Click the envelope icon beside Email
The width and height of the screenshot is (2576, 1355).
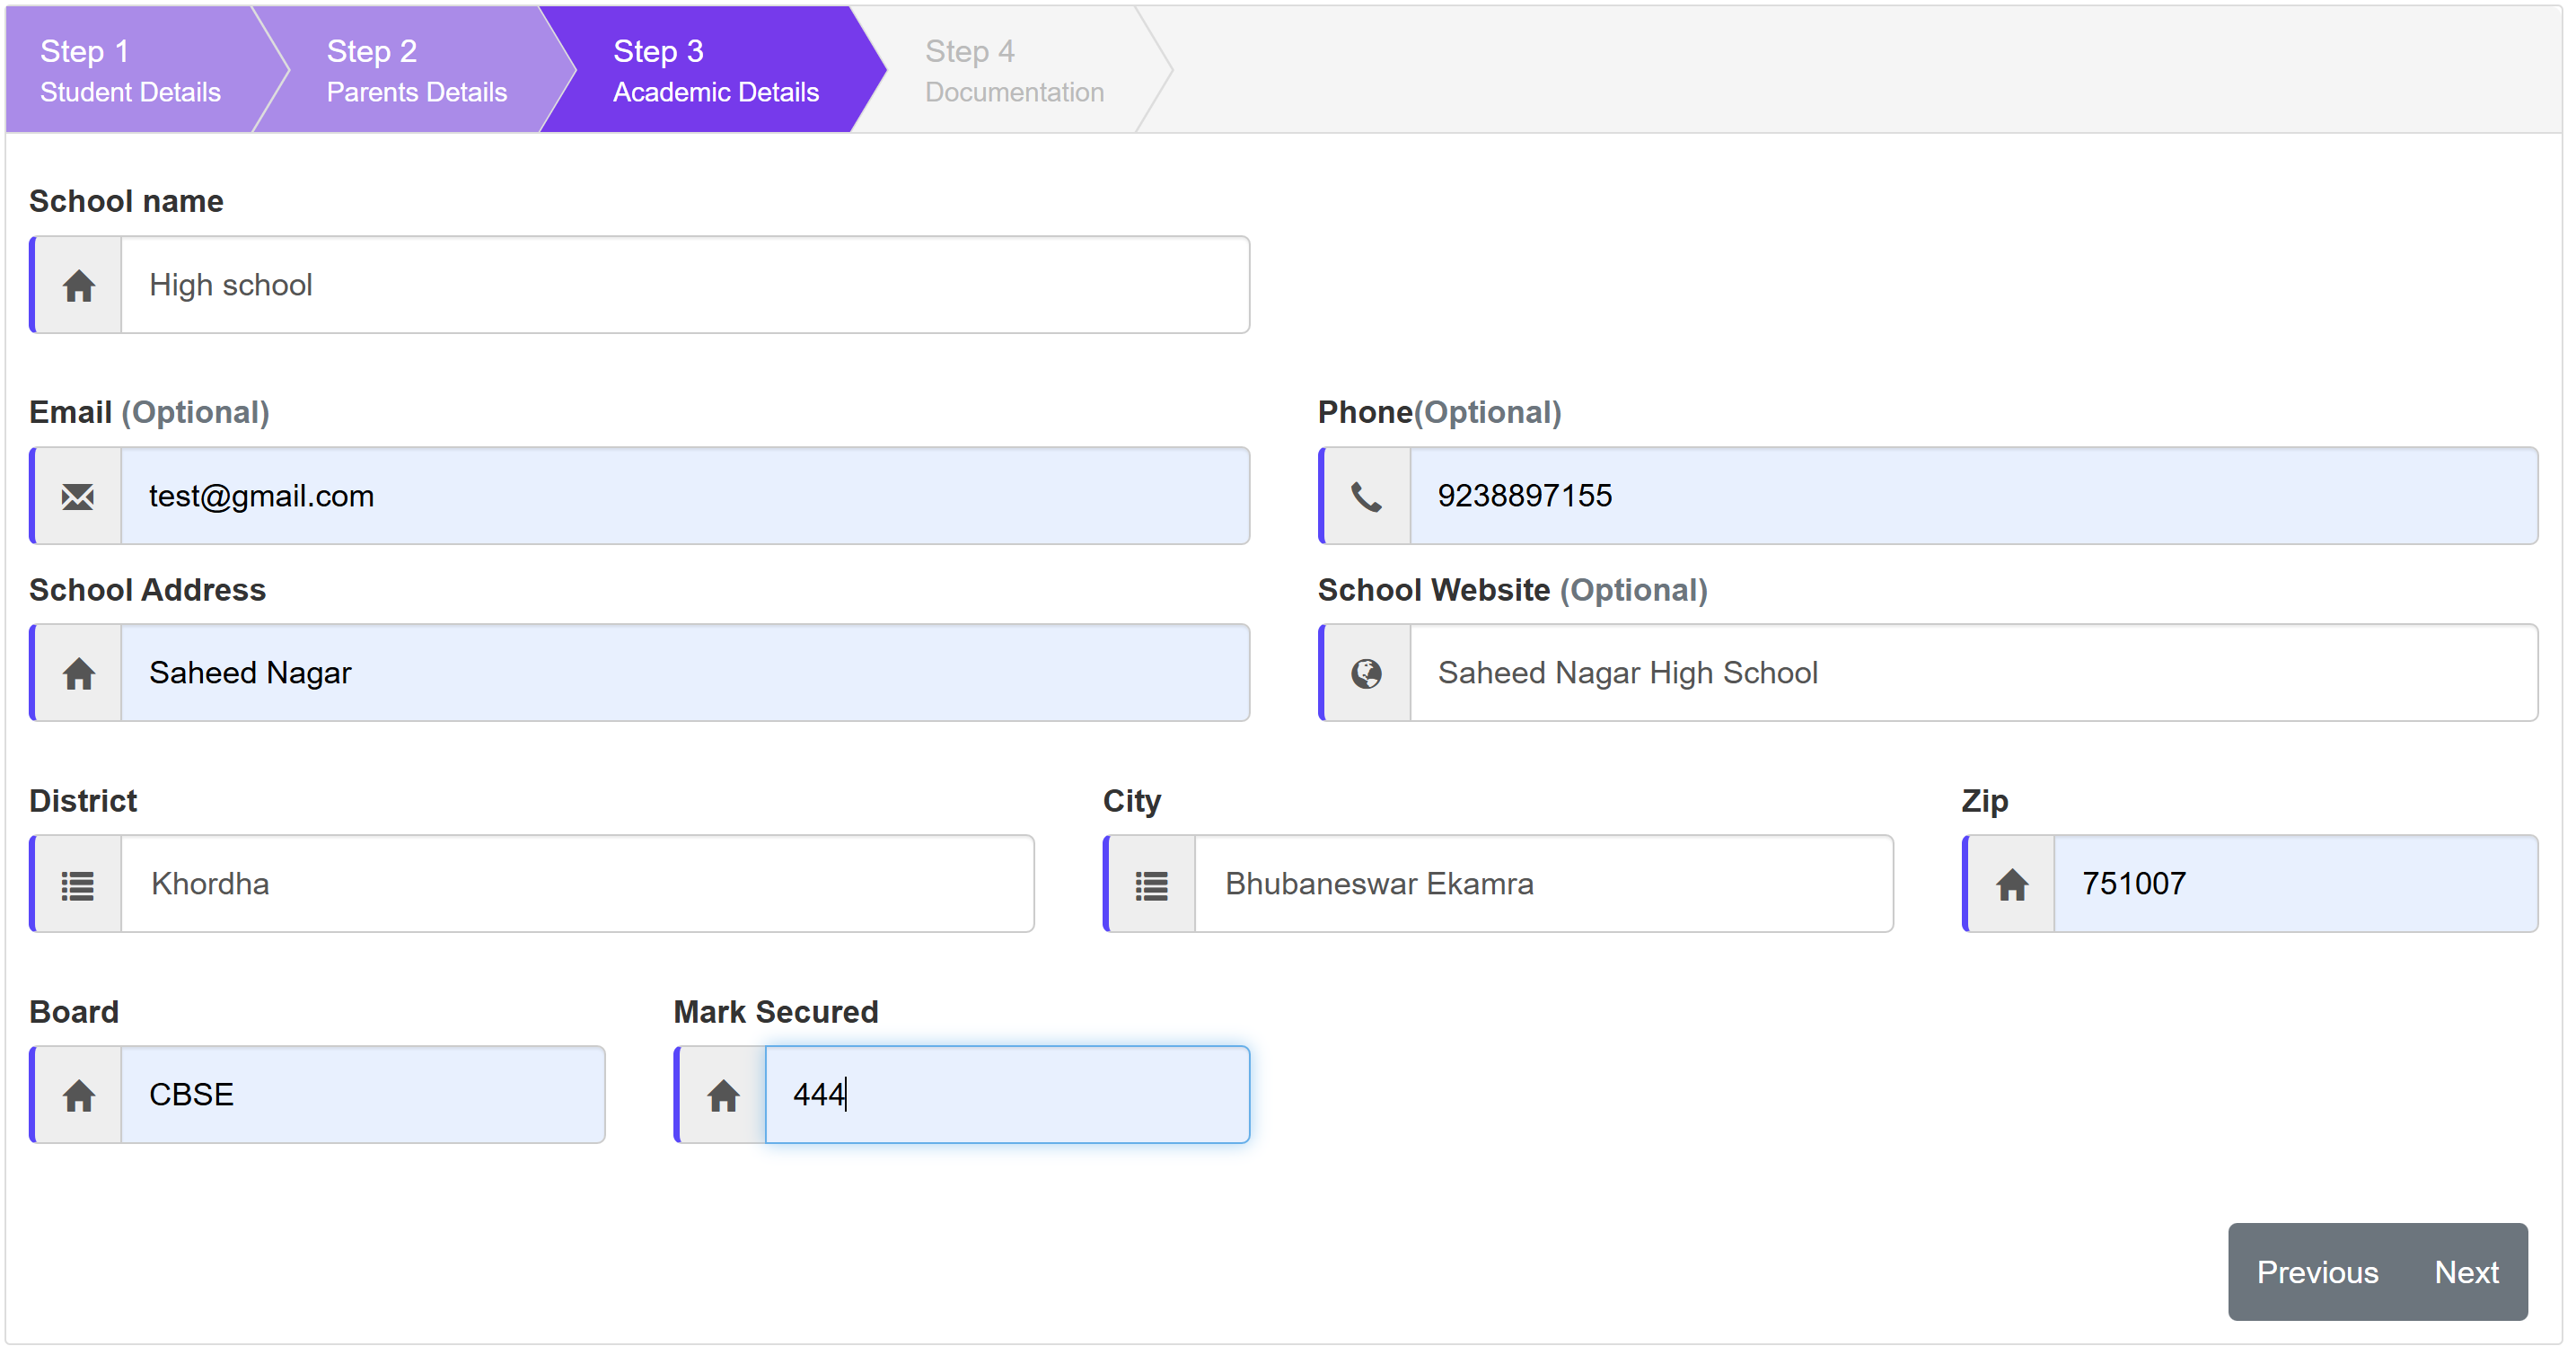[78, 497]
